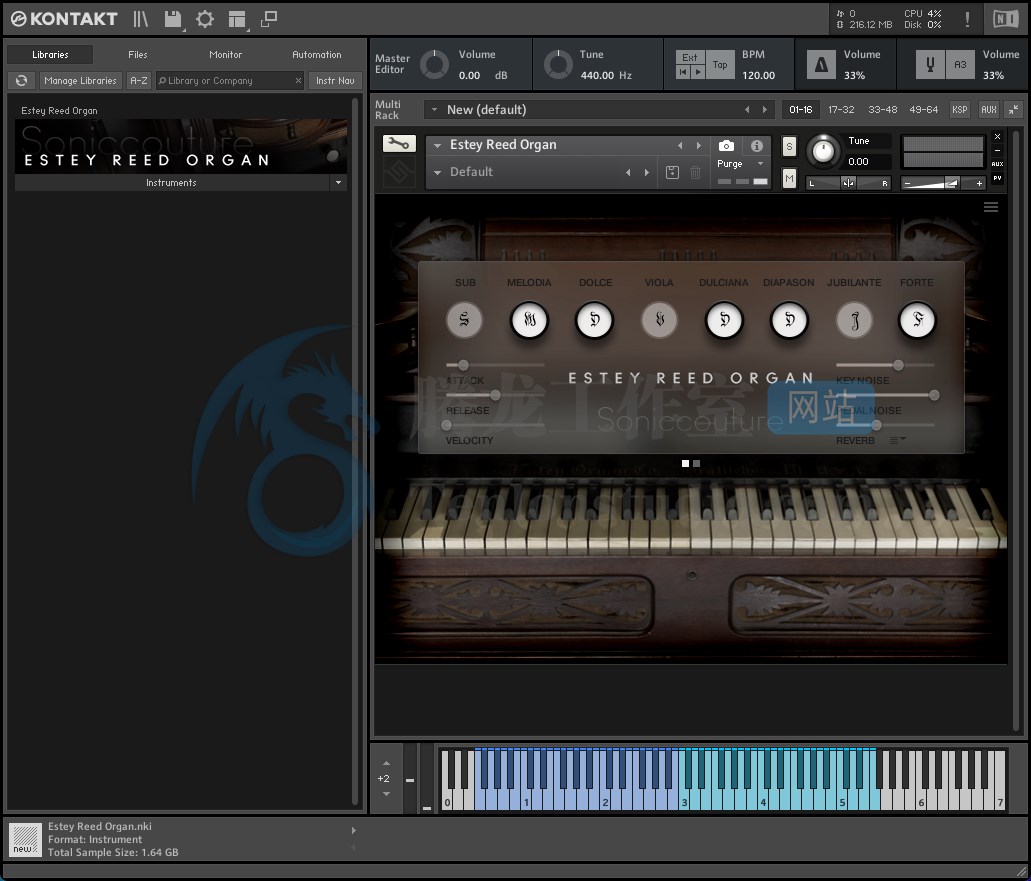1031x881 pixels.
Task: Open the save floppy disk menu
Action: [x=173, y=19]
